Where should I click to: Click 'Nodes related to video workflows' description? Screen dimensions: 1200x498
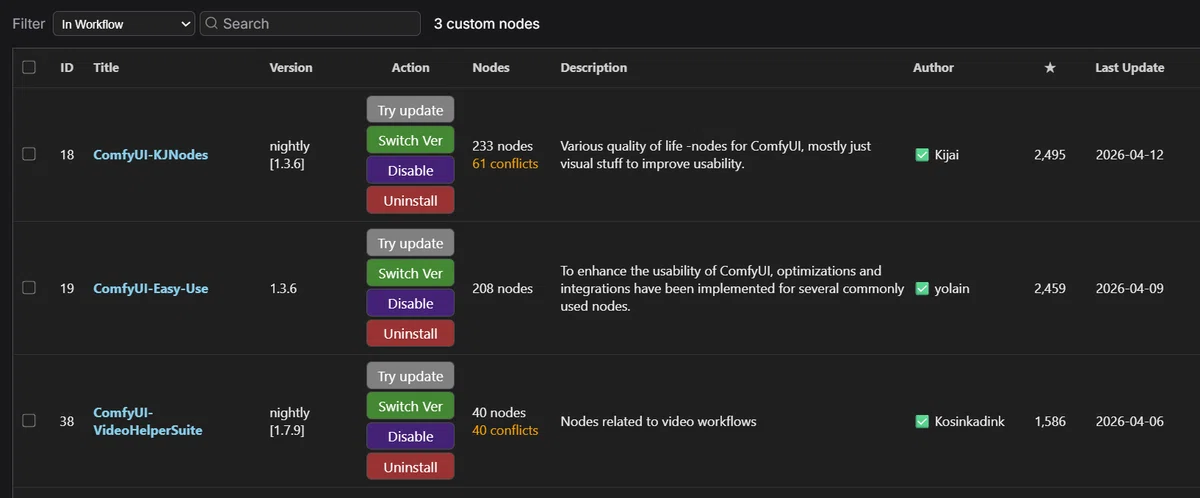tap(658, 421)
